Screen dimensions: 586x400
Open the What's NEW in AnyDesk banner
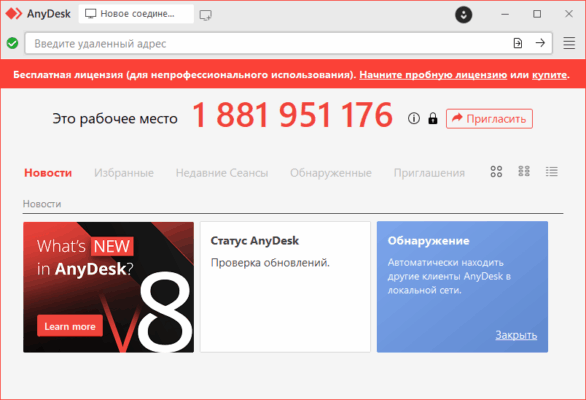pos(108,287)
